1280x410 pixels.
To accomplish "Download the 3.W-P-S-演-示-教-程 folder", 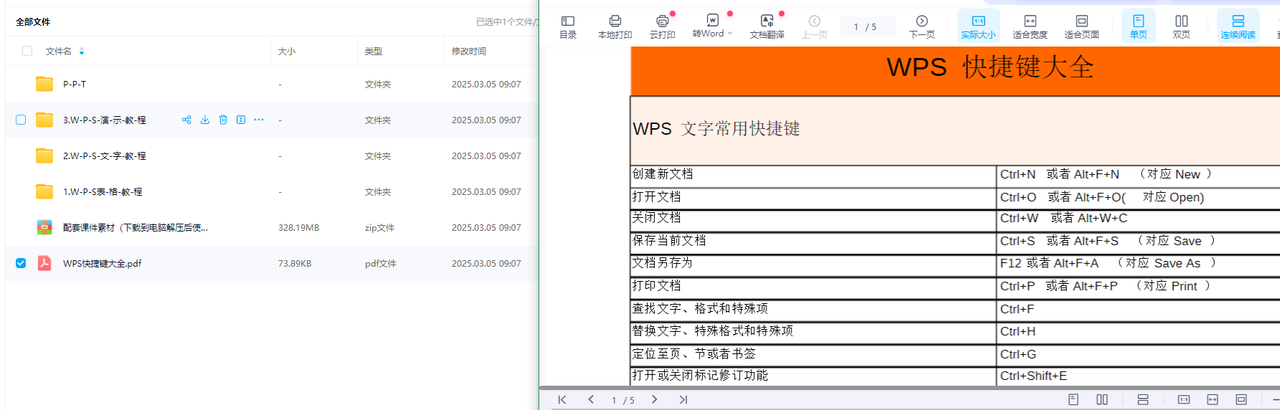I will click(x=205, y=120).
